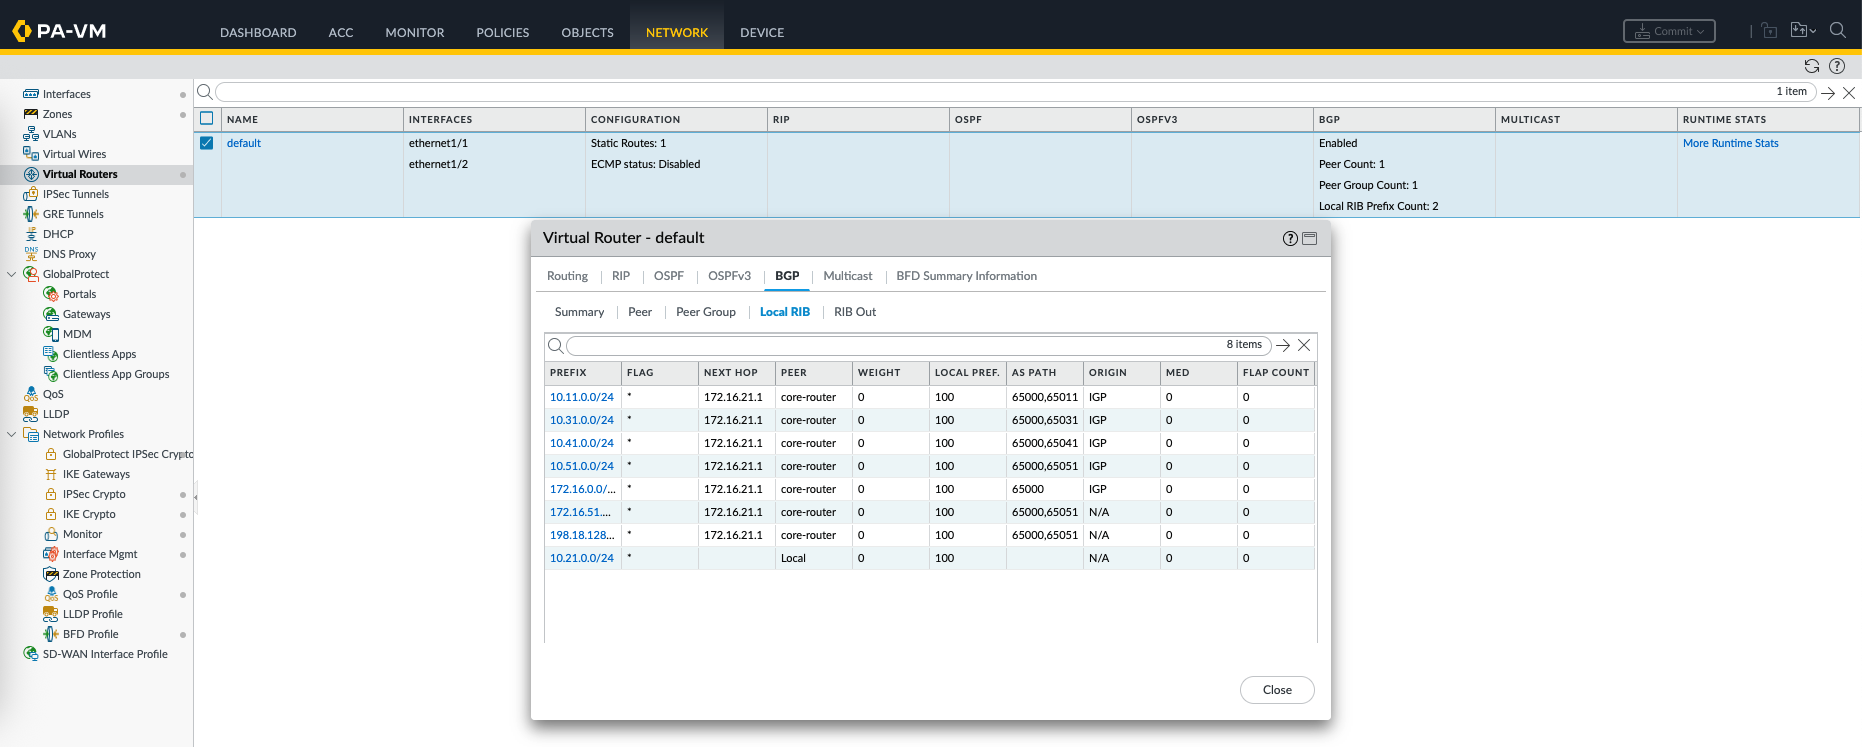
Task: Switch to the RIB Out sub-tab
Action: [x=854, y=312]
